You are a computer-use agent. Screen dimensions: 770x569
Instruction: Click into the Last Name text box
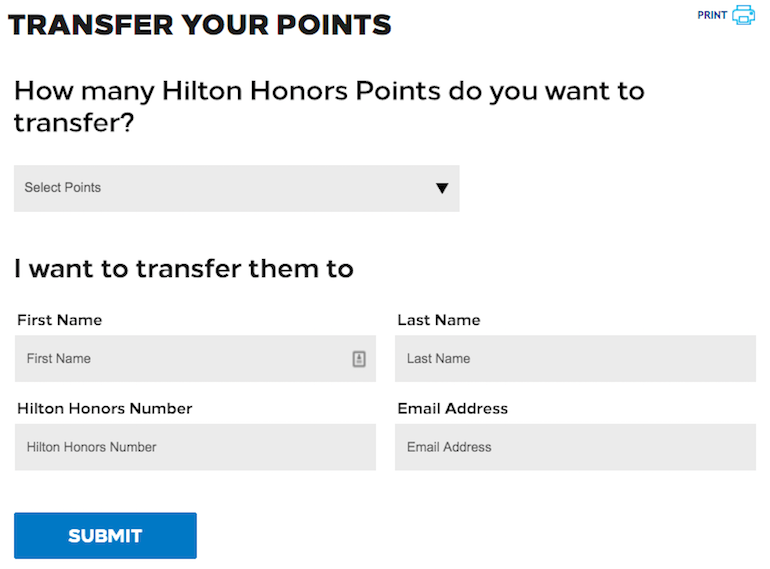pyautogui.click(x=575, y=359)
